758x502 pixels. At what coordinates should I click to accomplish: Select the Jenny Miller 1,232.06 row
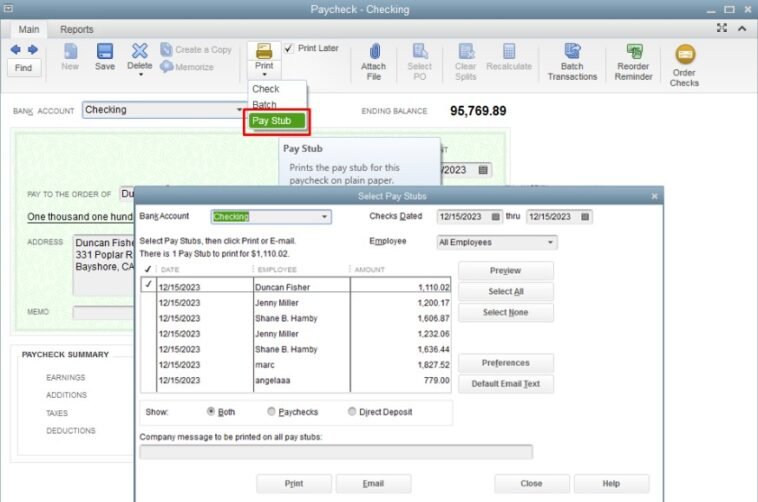click(x=295, y=334)
